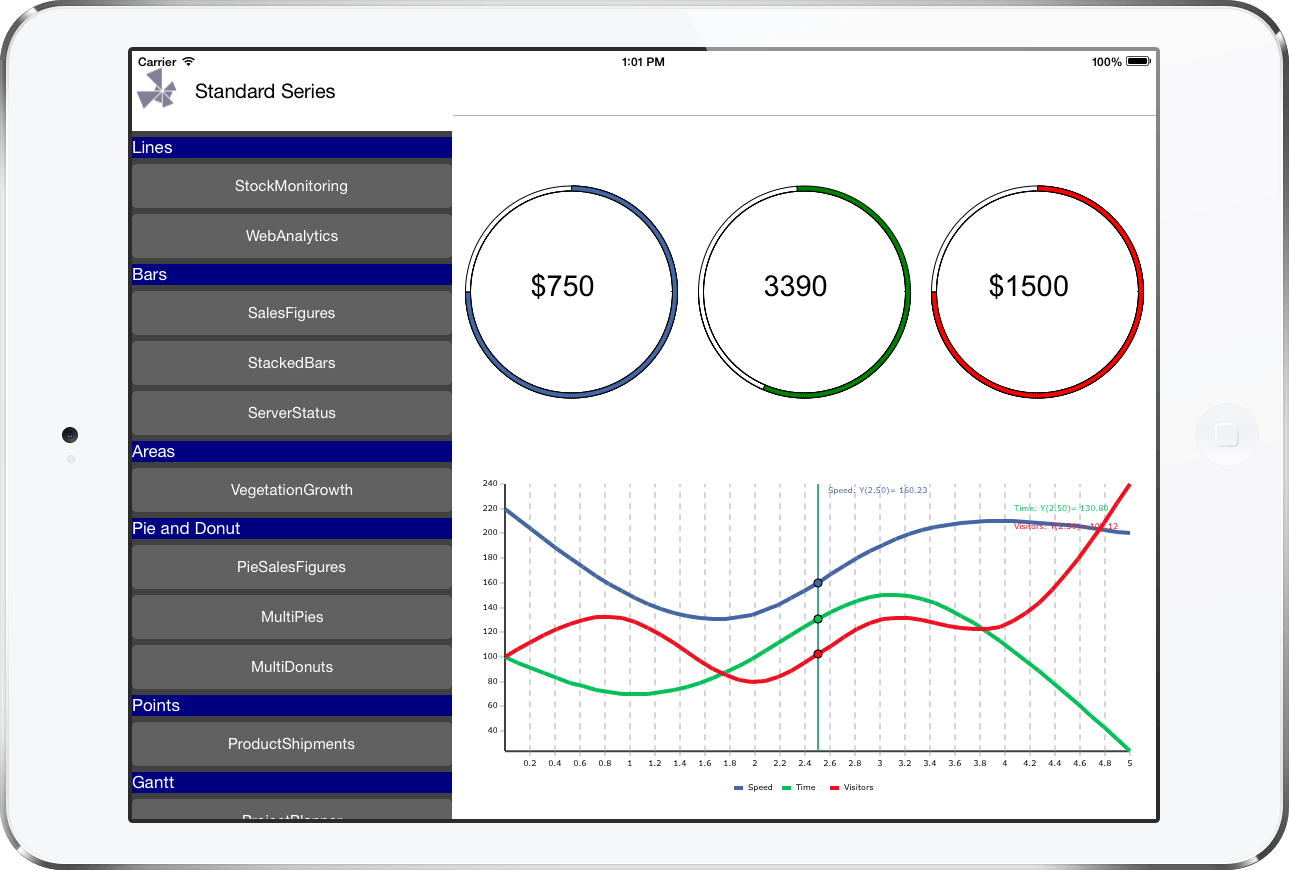Collapse the Pie and Donut section
Screen dimensions: 1289x870
point(291,528)
